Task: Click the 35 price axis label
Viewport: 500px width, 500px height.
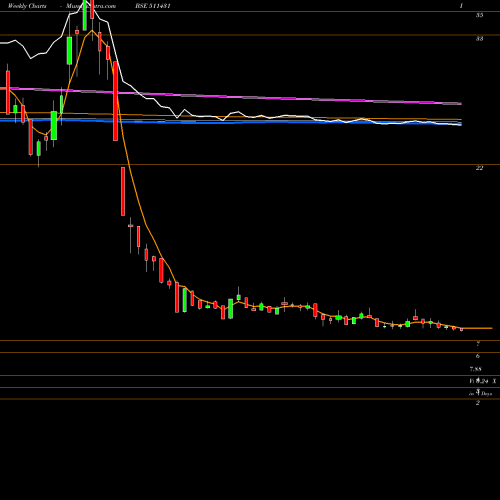Action: click(479, 15)
